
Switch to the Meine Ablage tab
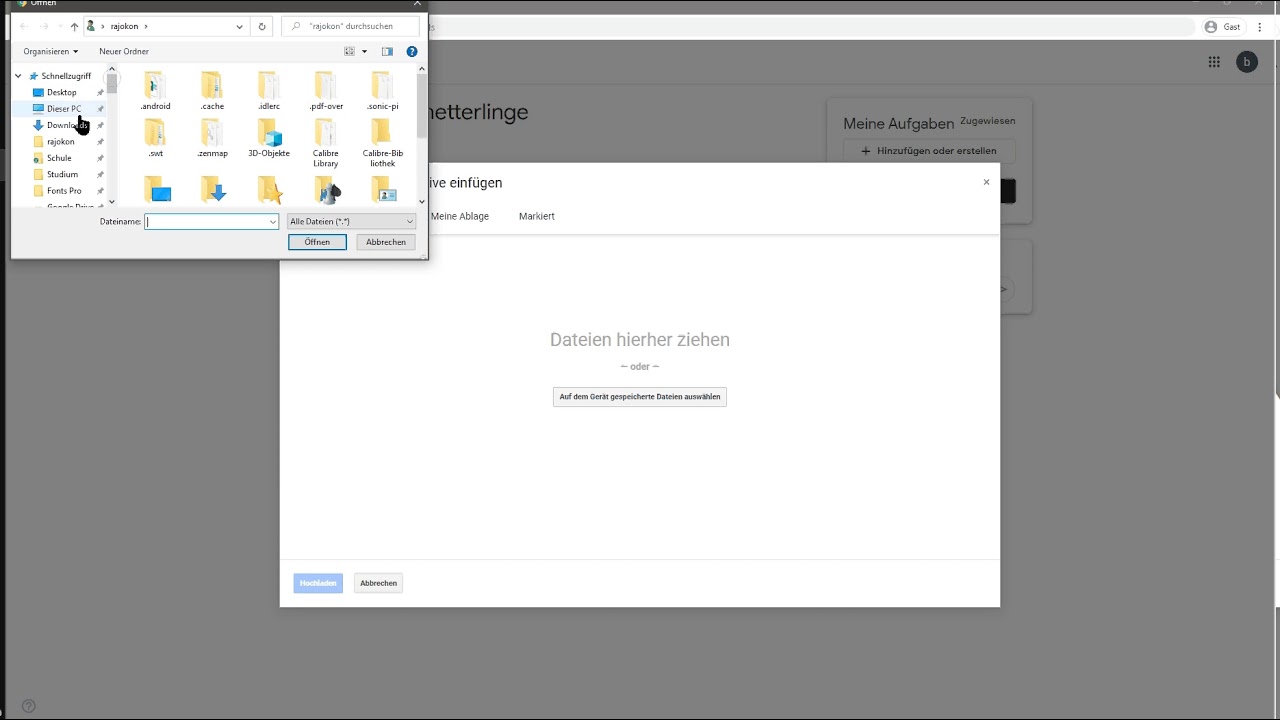pos(460,216)
